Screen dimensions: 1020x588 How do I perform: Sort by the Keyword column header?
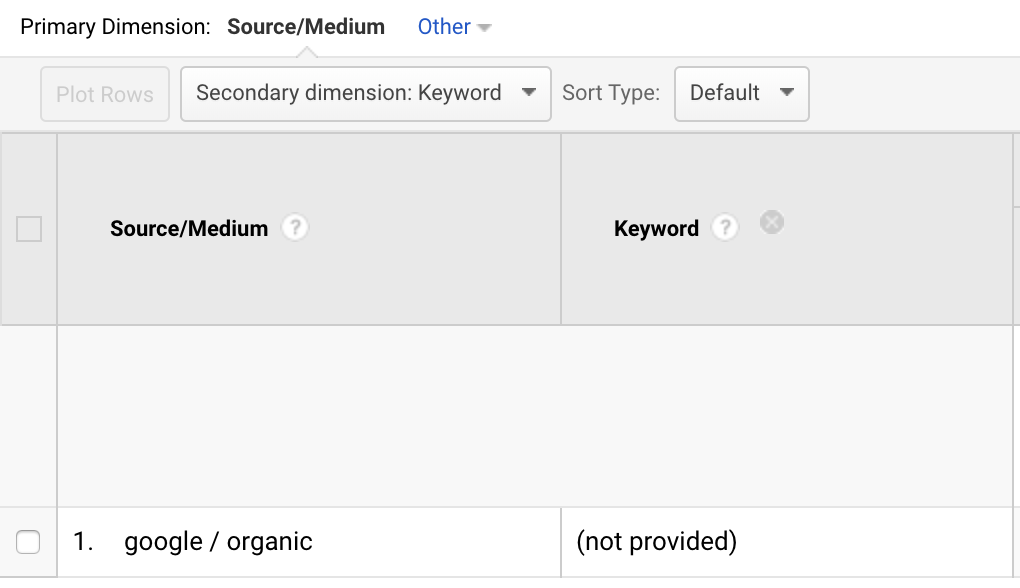[x=656, y=229]
